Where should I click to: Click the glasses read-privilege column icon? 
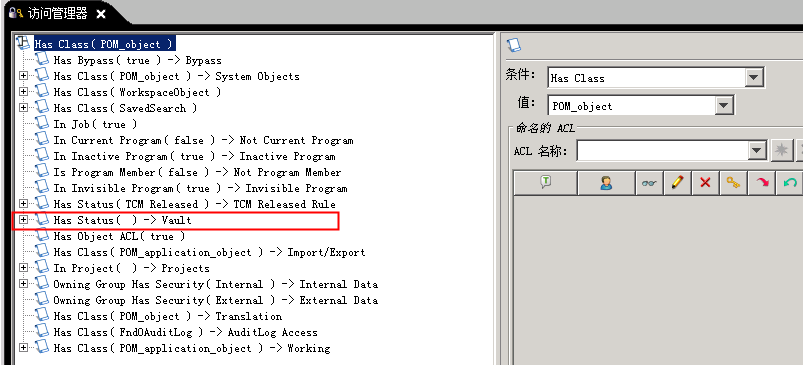coord(649,183)
